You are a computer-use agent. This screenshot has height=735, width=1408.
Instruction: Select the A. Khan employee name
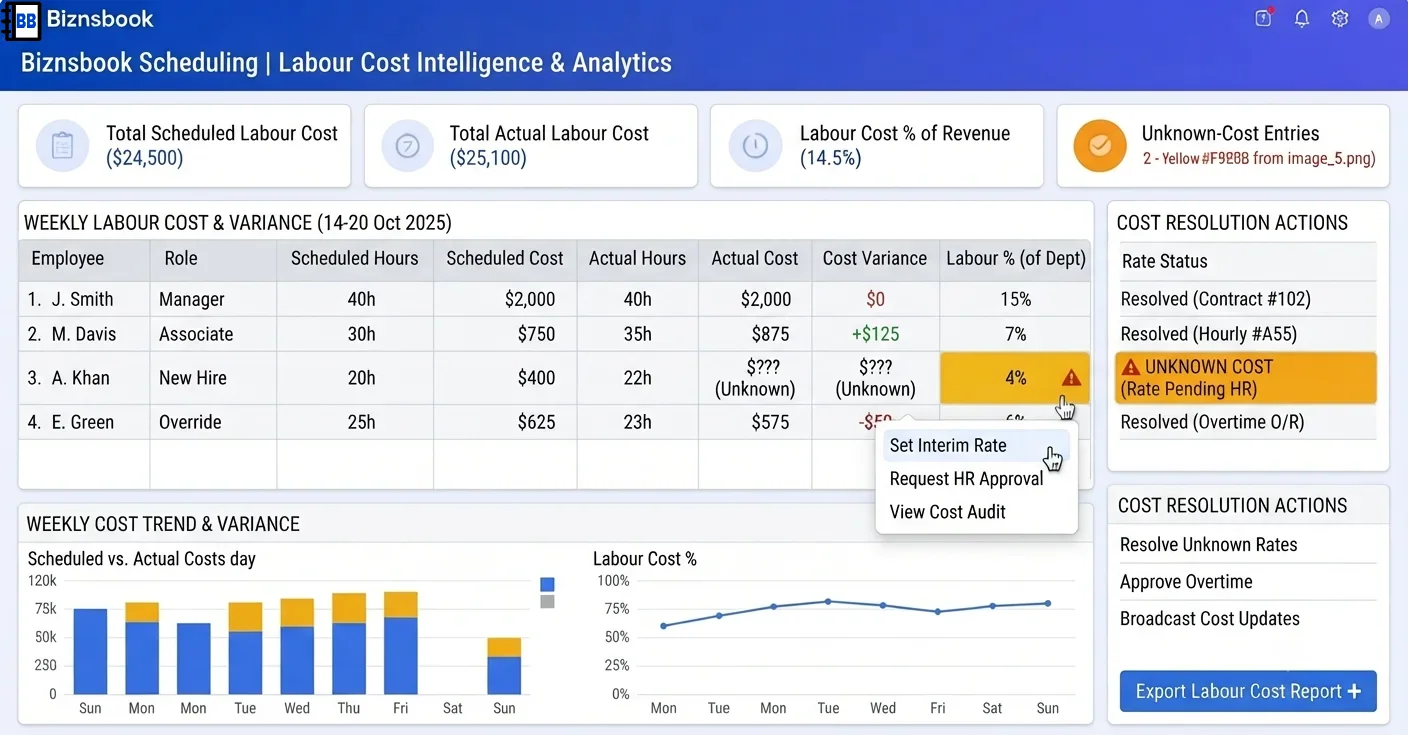coord(82,378)
